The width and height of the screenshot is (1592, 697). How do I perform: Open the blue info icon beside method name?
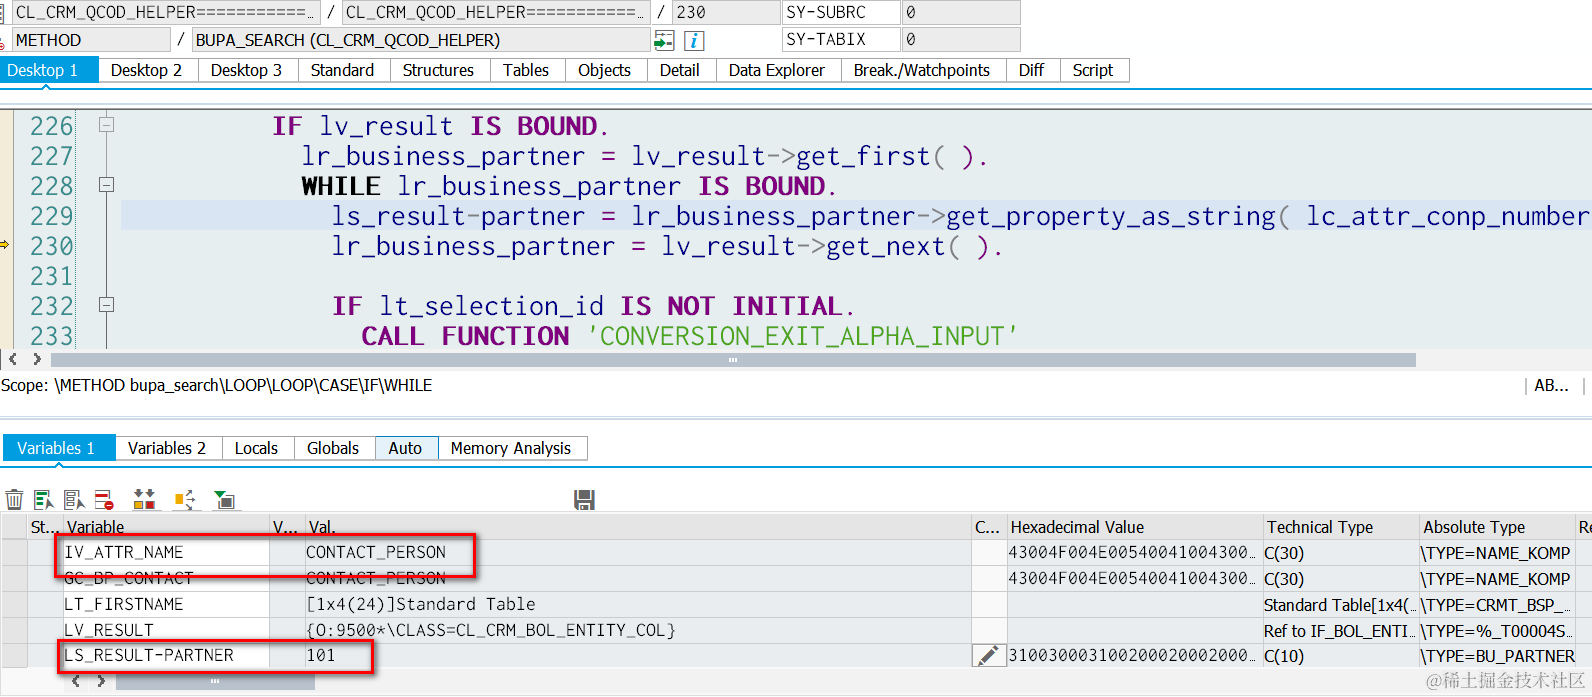point(694,40)
